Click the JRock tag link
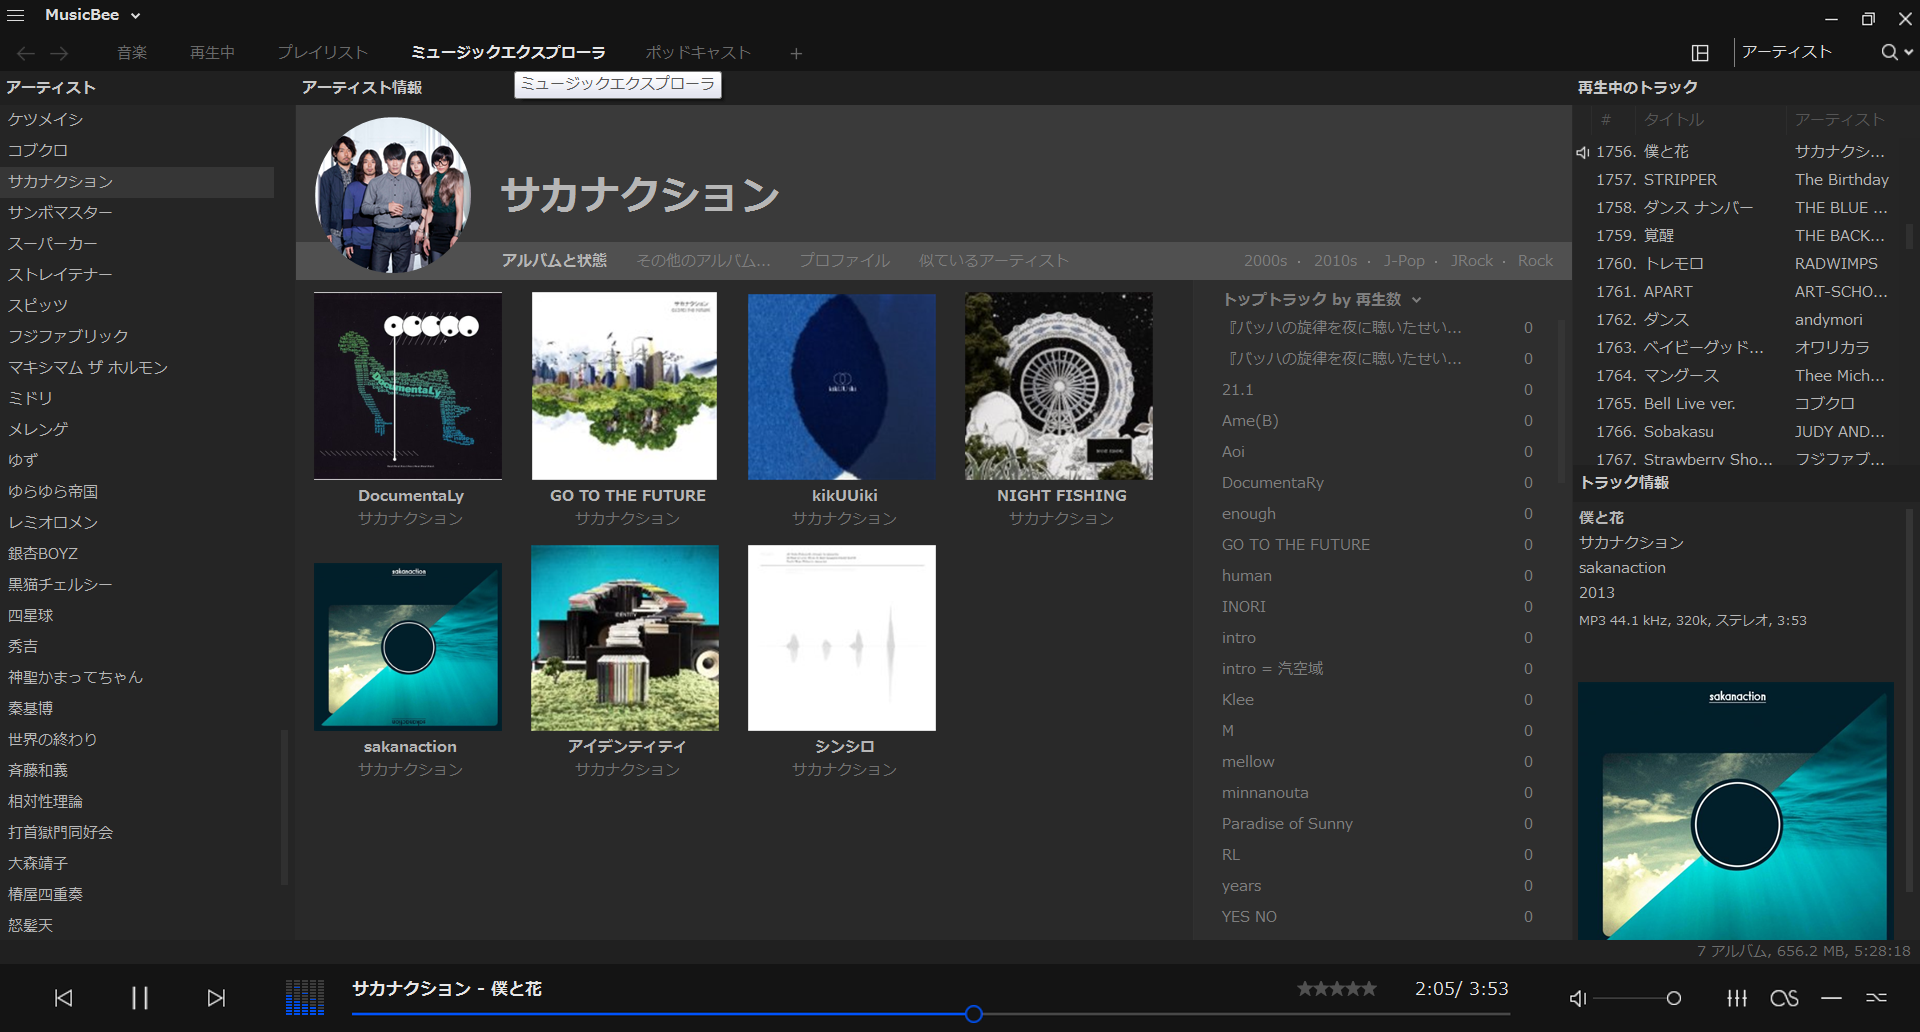The image size is (1920, 1032). tap(1471, 261)
